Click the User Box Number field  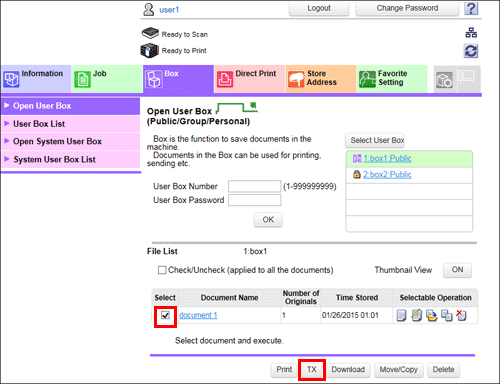254,186
